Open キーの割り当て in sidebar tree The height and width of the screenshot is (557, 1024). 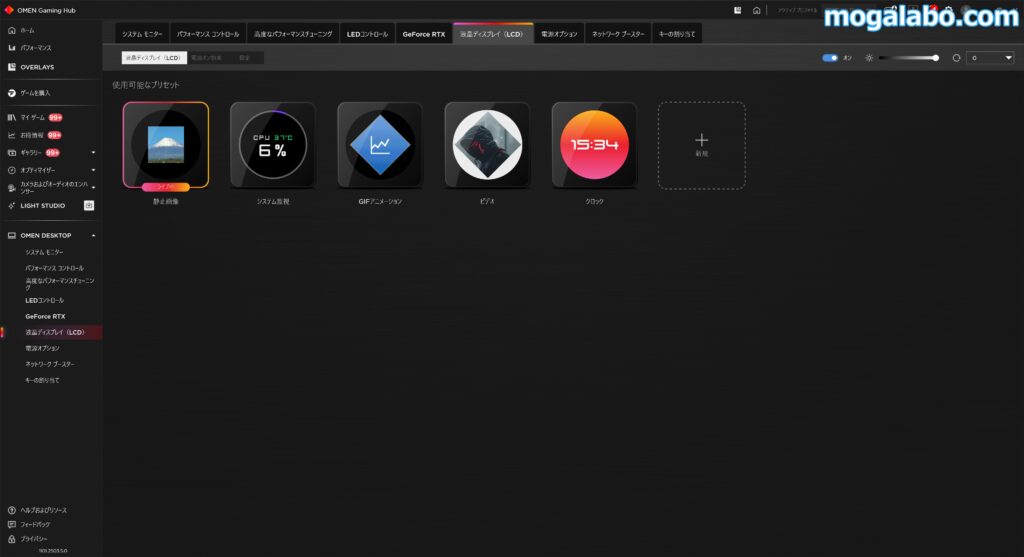42,381
